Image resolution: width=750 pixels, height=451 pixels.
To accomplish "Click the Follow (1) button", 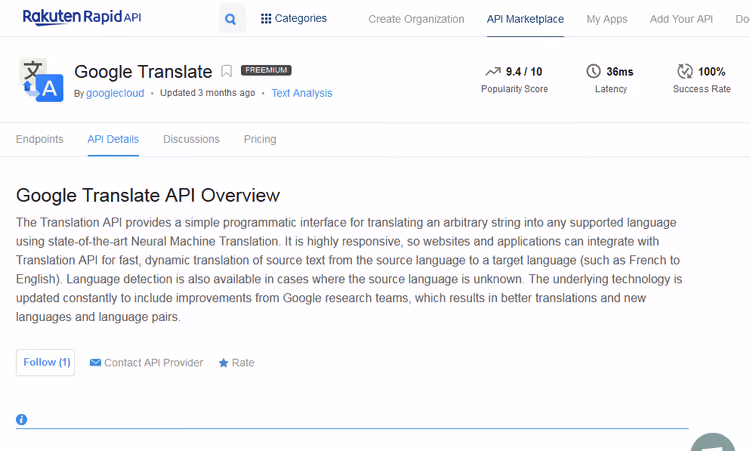I will click(45, 363).
